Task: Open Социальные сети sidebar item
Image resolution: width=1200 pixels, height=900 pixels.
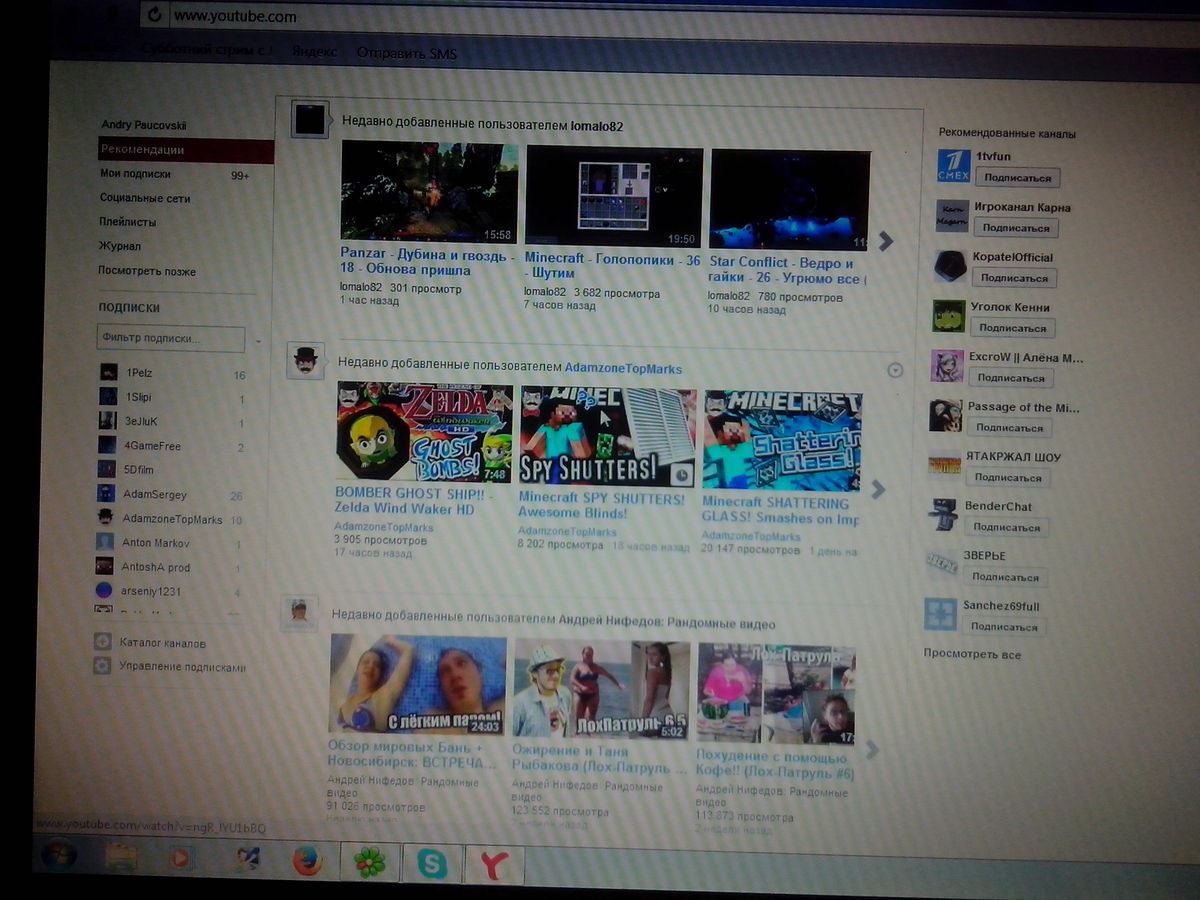Action: pyautogui.click(x=145, y=198)
